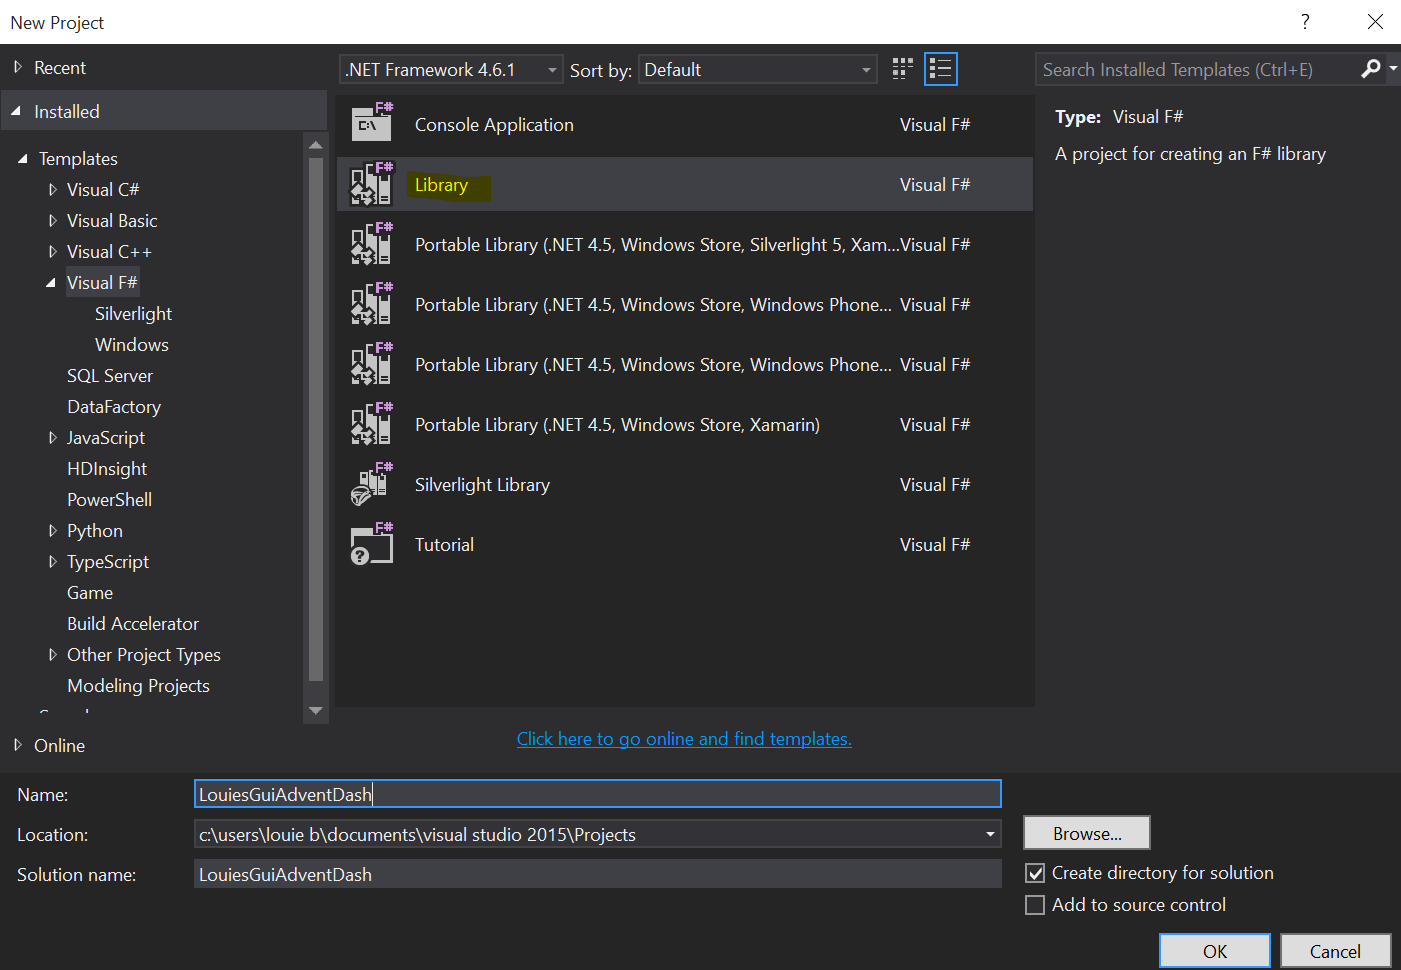Click the template tree scrollbar thumb
Screen dimensions: 1401x970
tap(316, 418)
